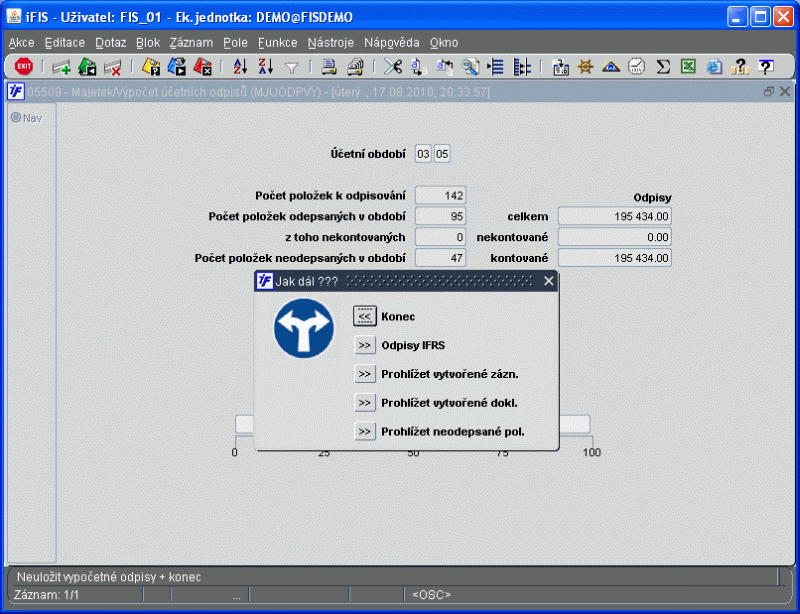Select the Nav radio button
This screenshot has height=614, width=800.
[16, 117]
